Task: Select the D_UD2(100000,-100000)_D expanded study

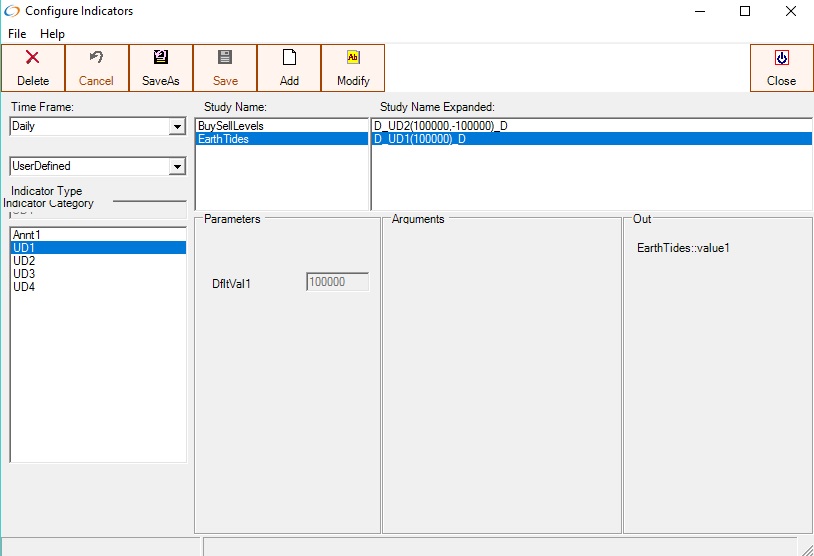Action: [440, 126]
